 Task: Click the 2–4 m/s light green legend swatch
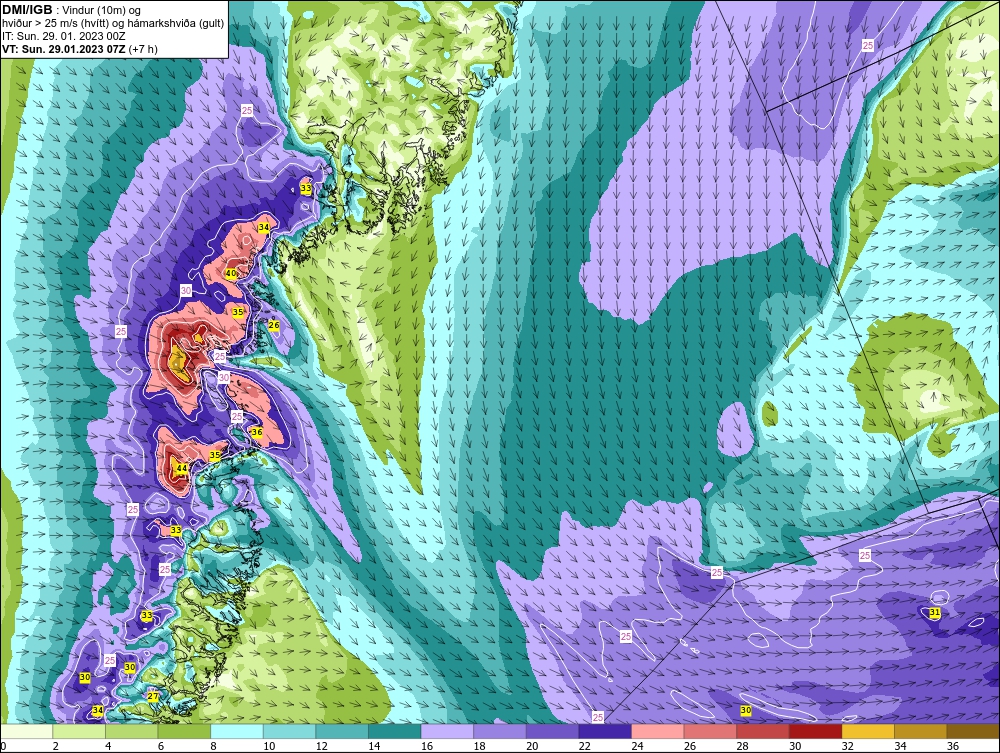click(79, 731)
